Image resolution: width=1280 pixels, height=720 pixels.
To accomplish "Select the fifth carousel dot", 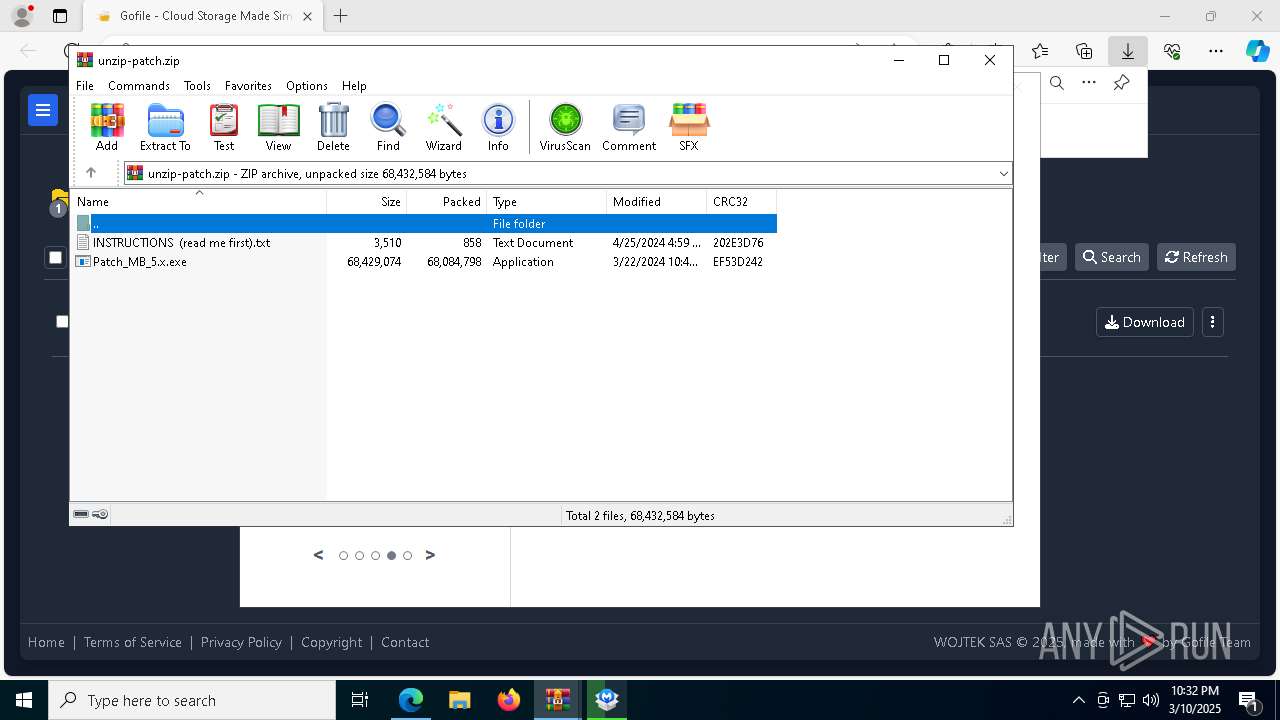I will (x=407, y=556).
